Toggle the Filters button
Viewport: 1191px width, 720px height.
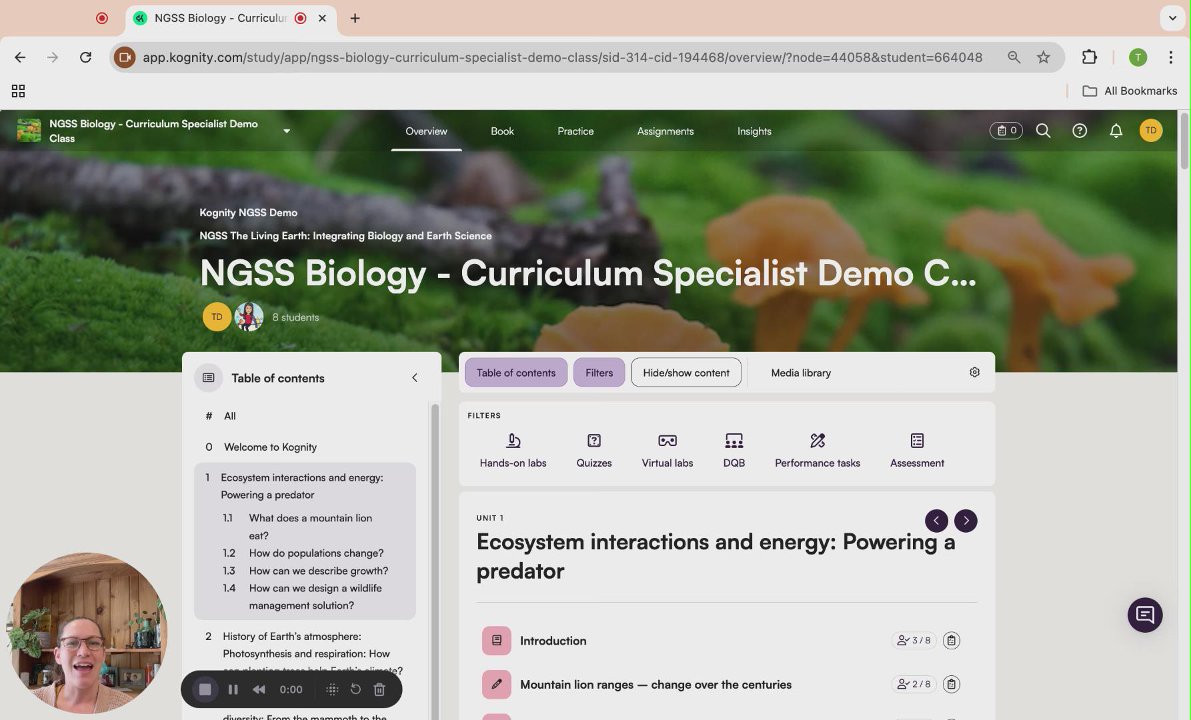coord(599,372)
